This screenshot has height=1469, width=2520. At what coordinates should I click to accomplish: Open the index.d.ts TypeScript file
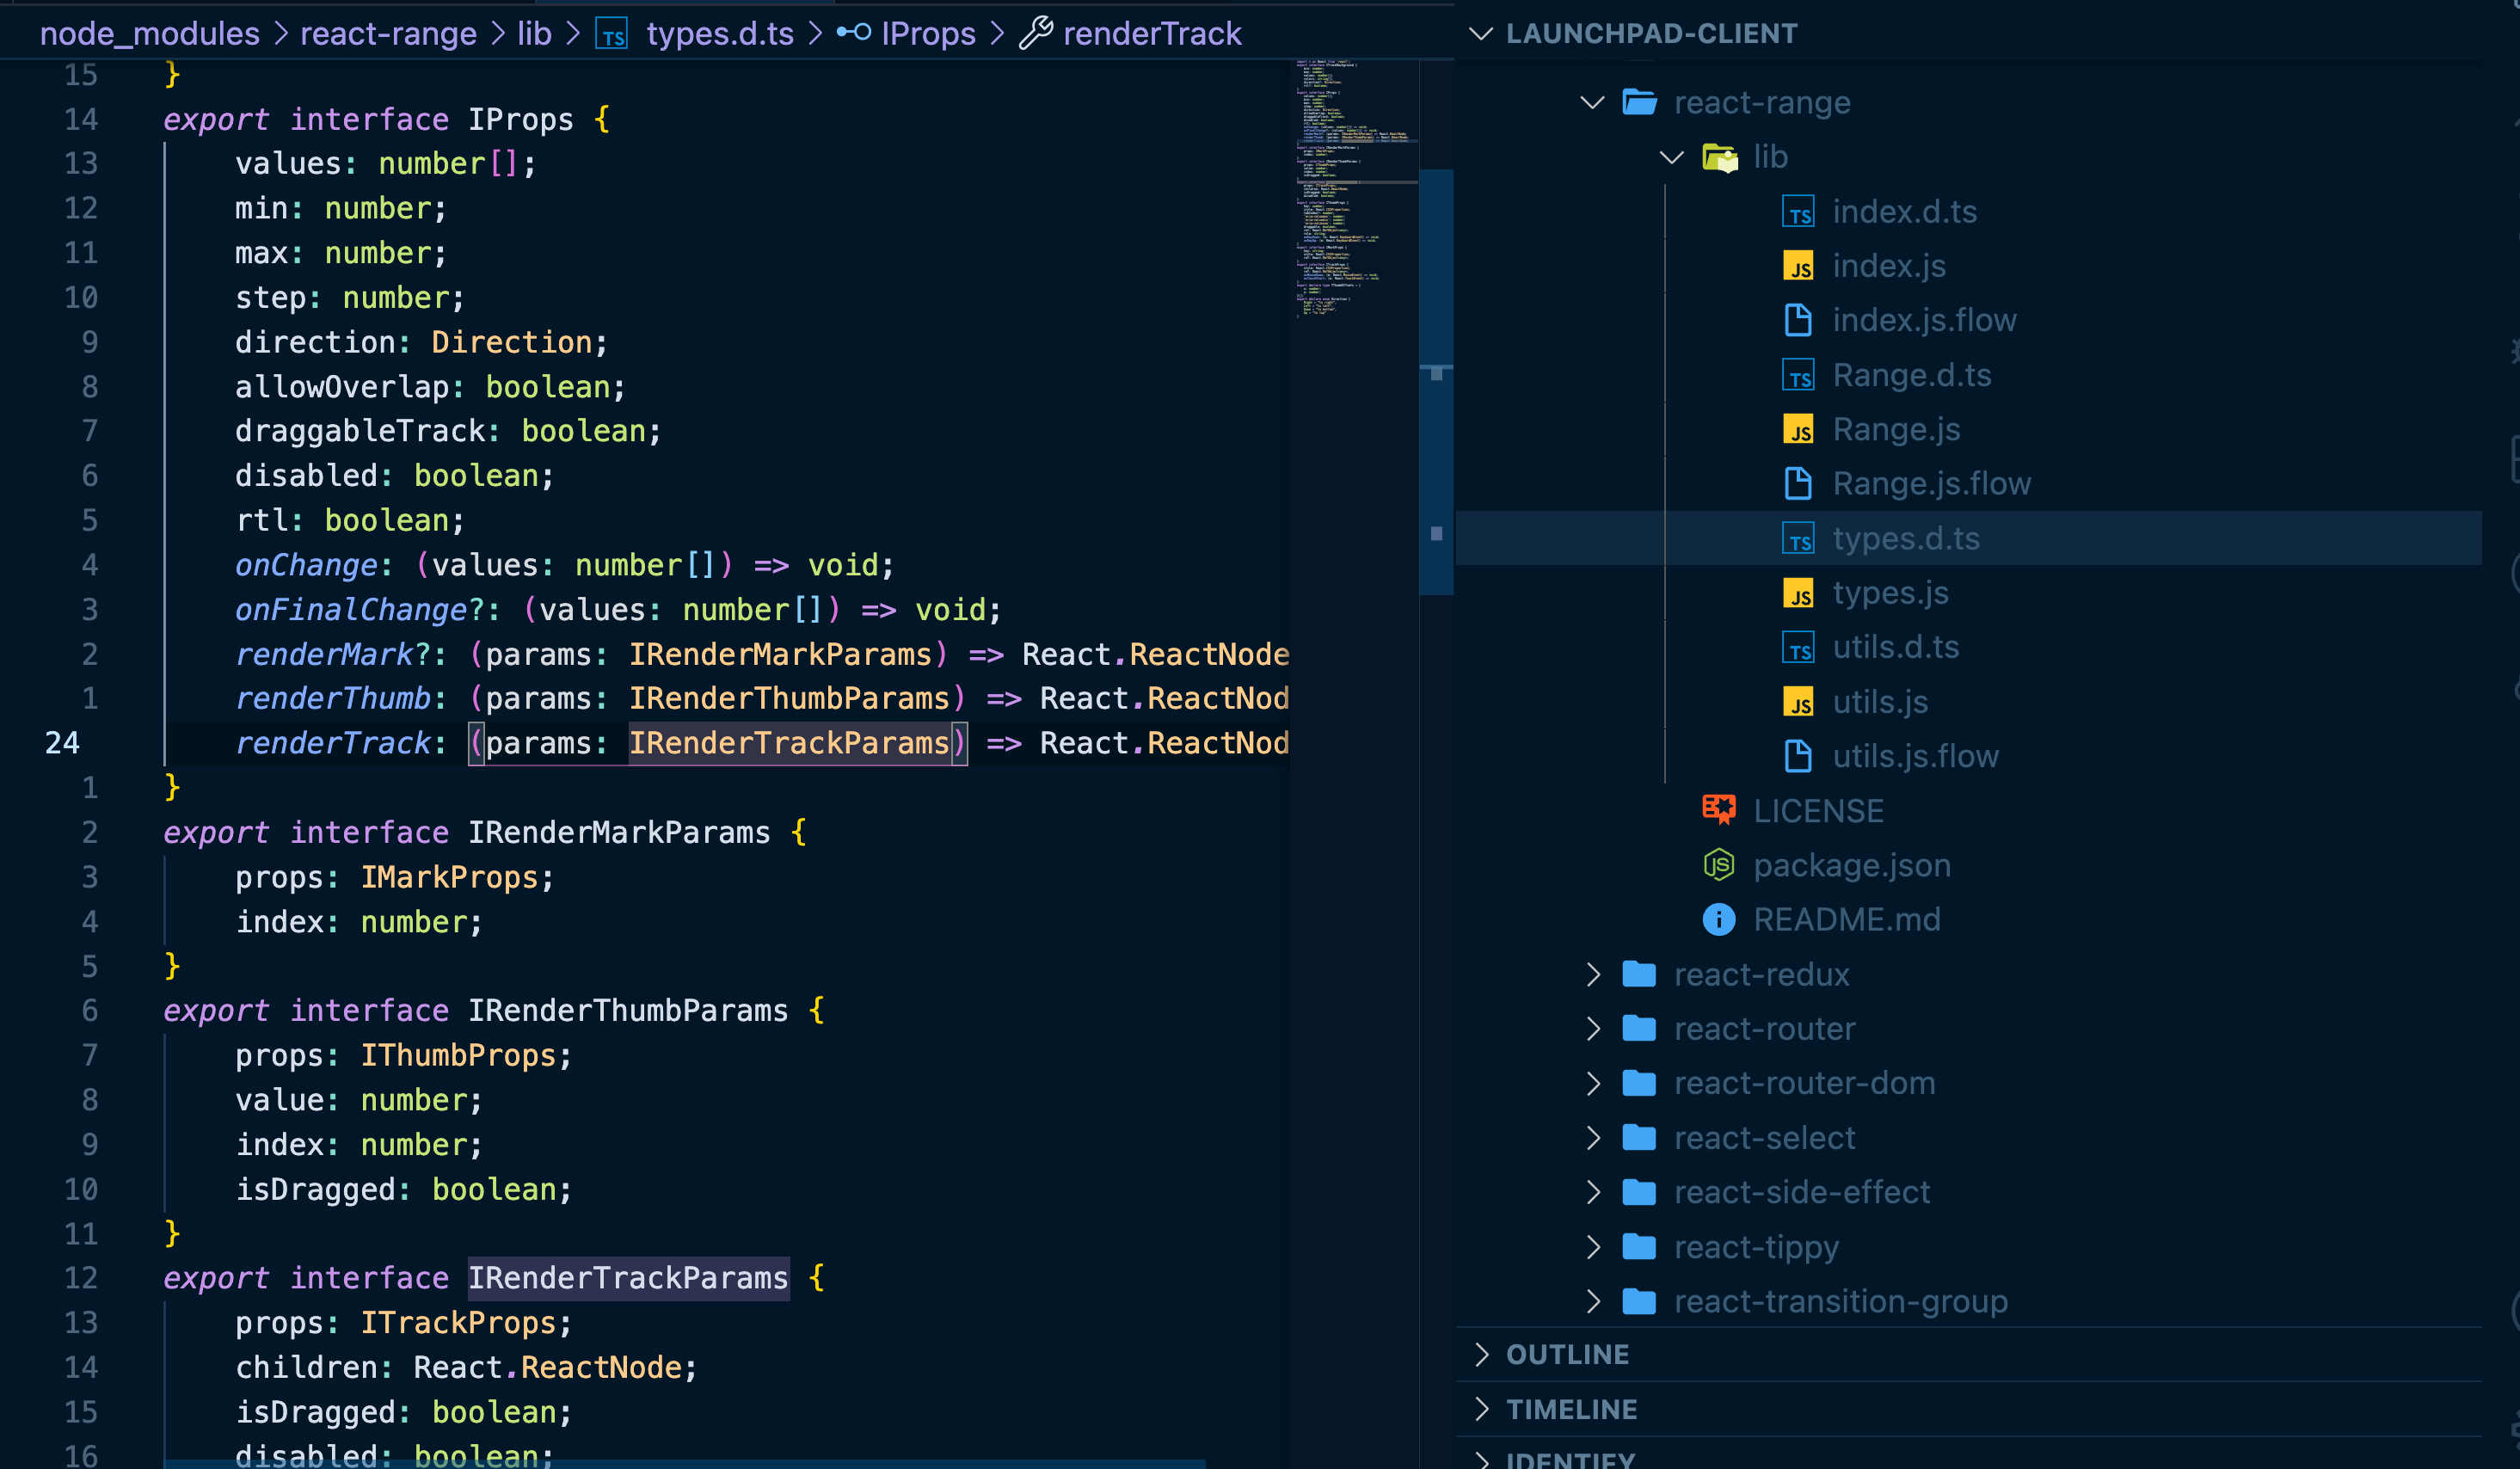[1903, 212]
